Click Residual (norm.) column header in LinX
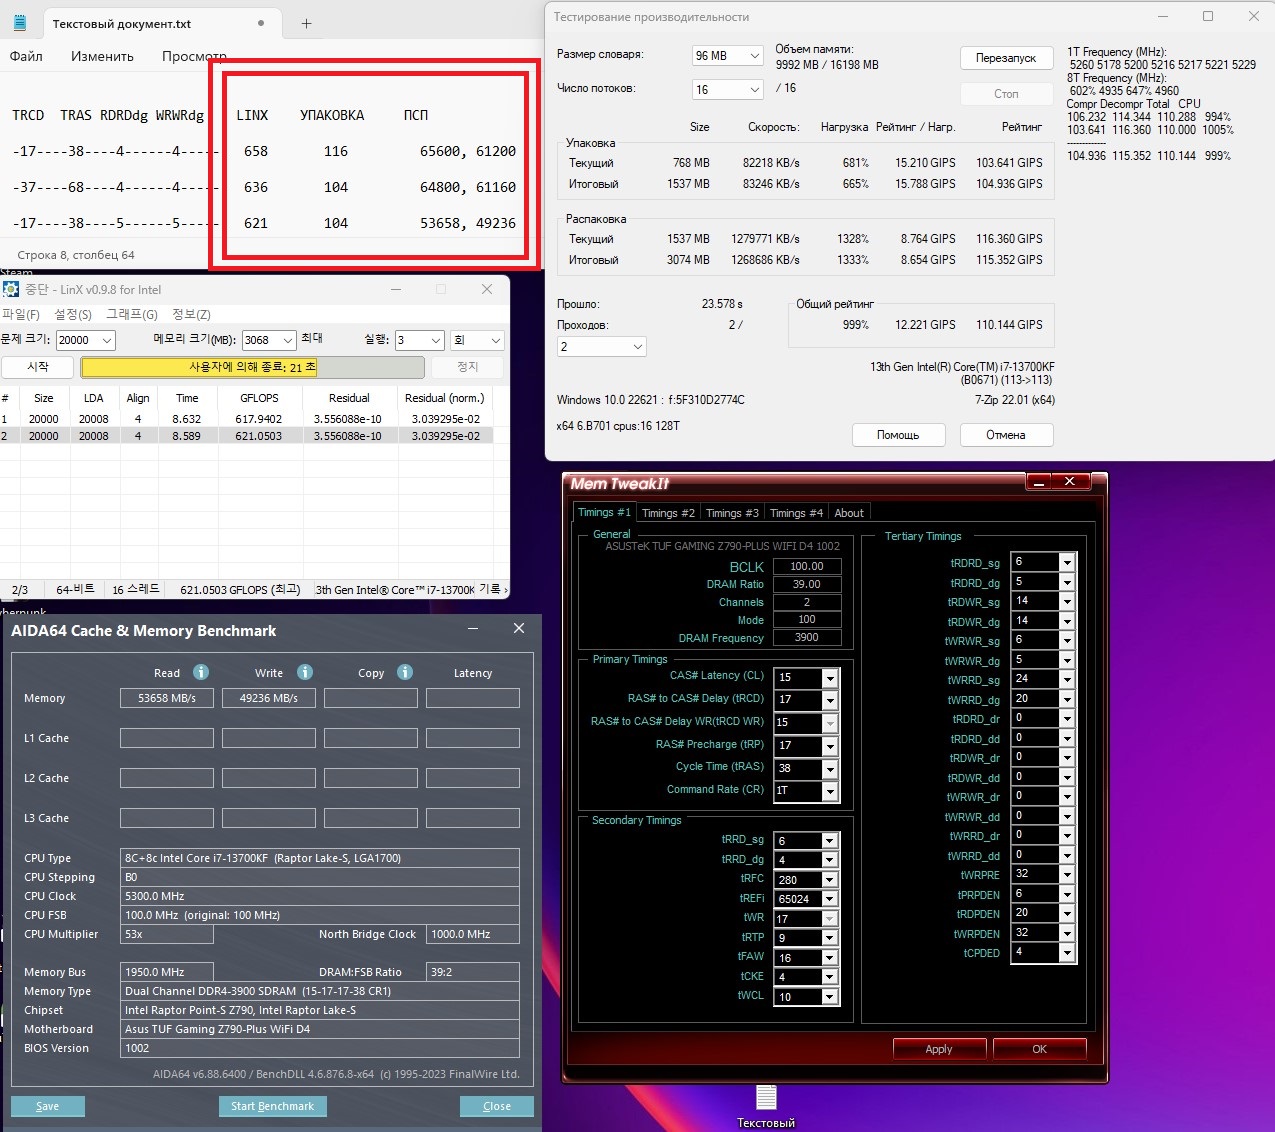 [x=445, y=398]
